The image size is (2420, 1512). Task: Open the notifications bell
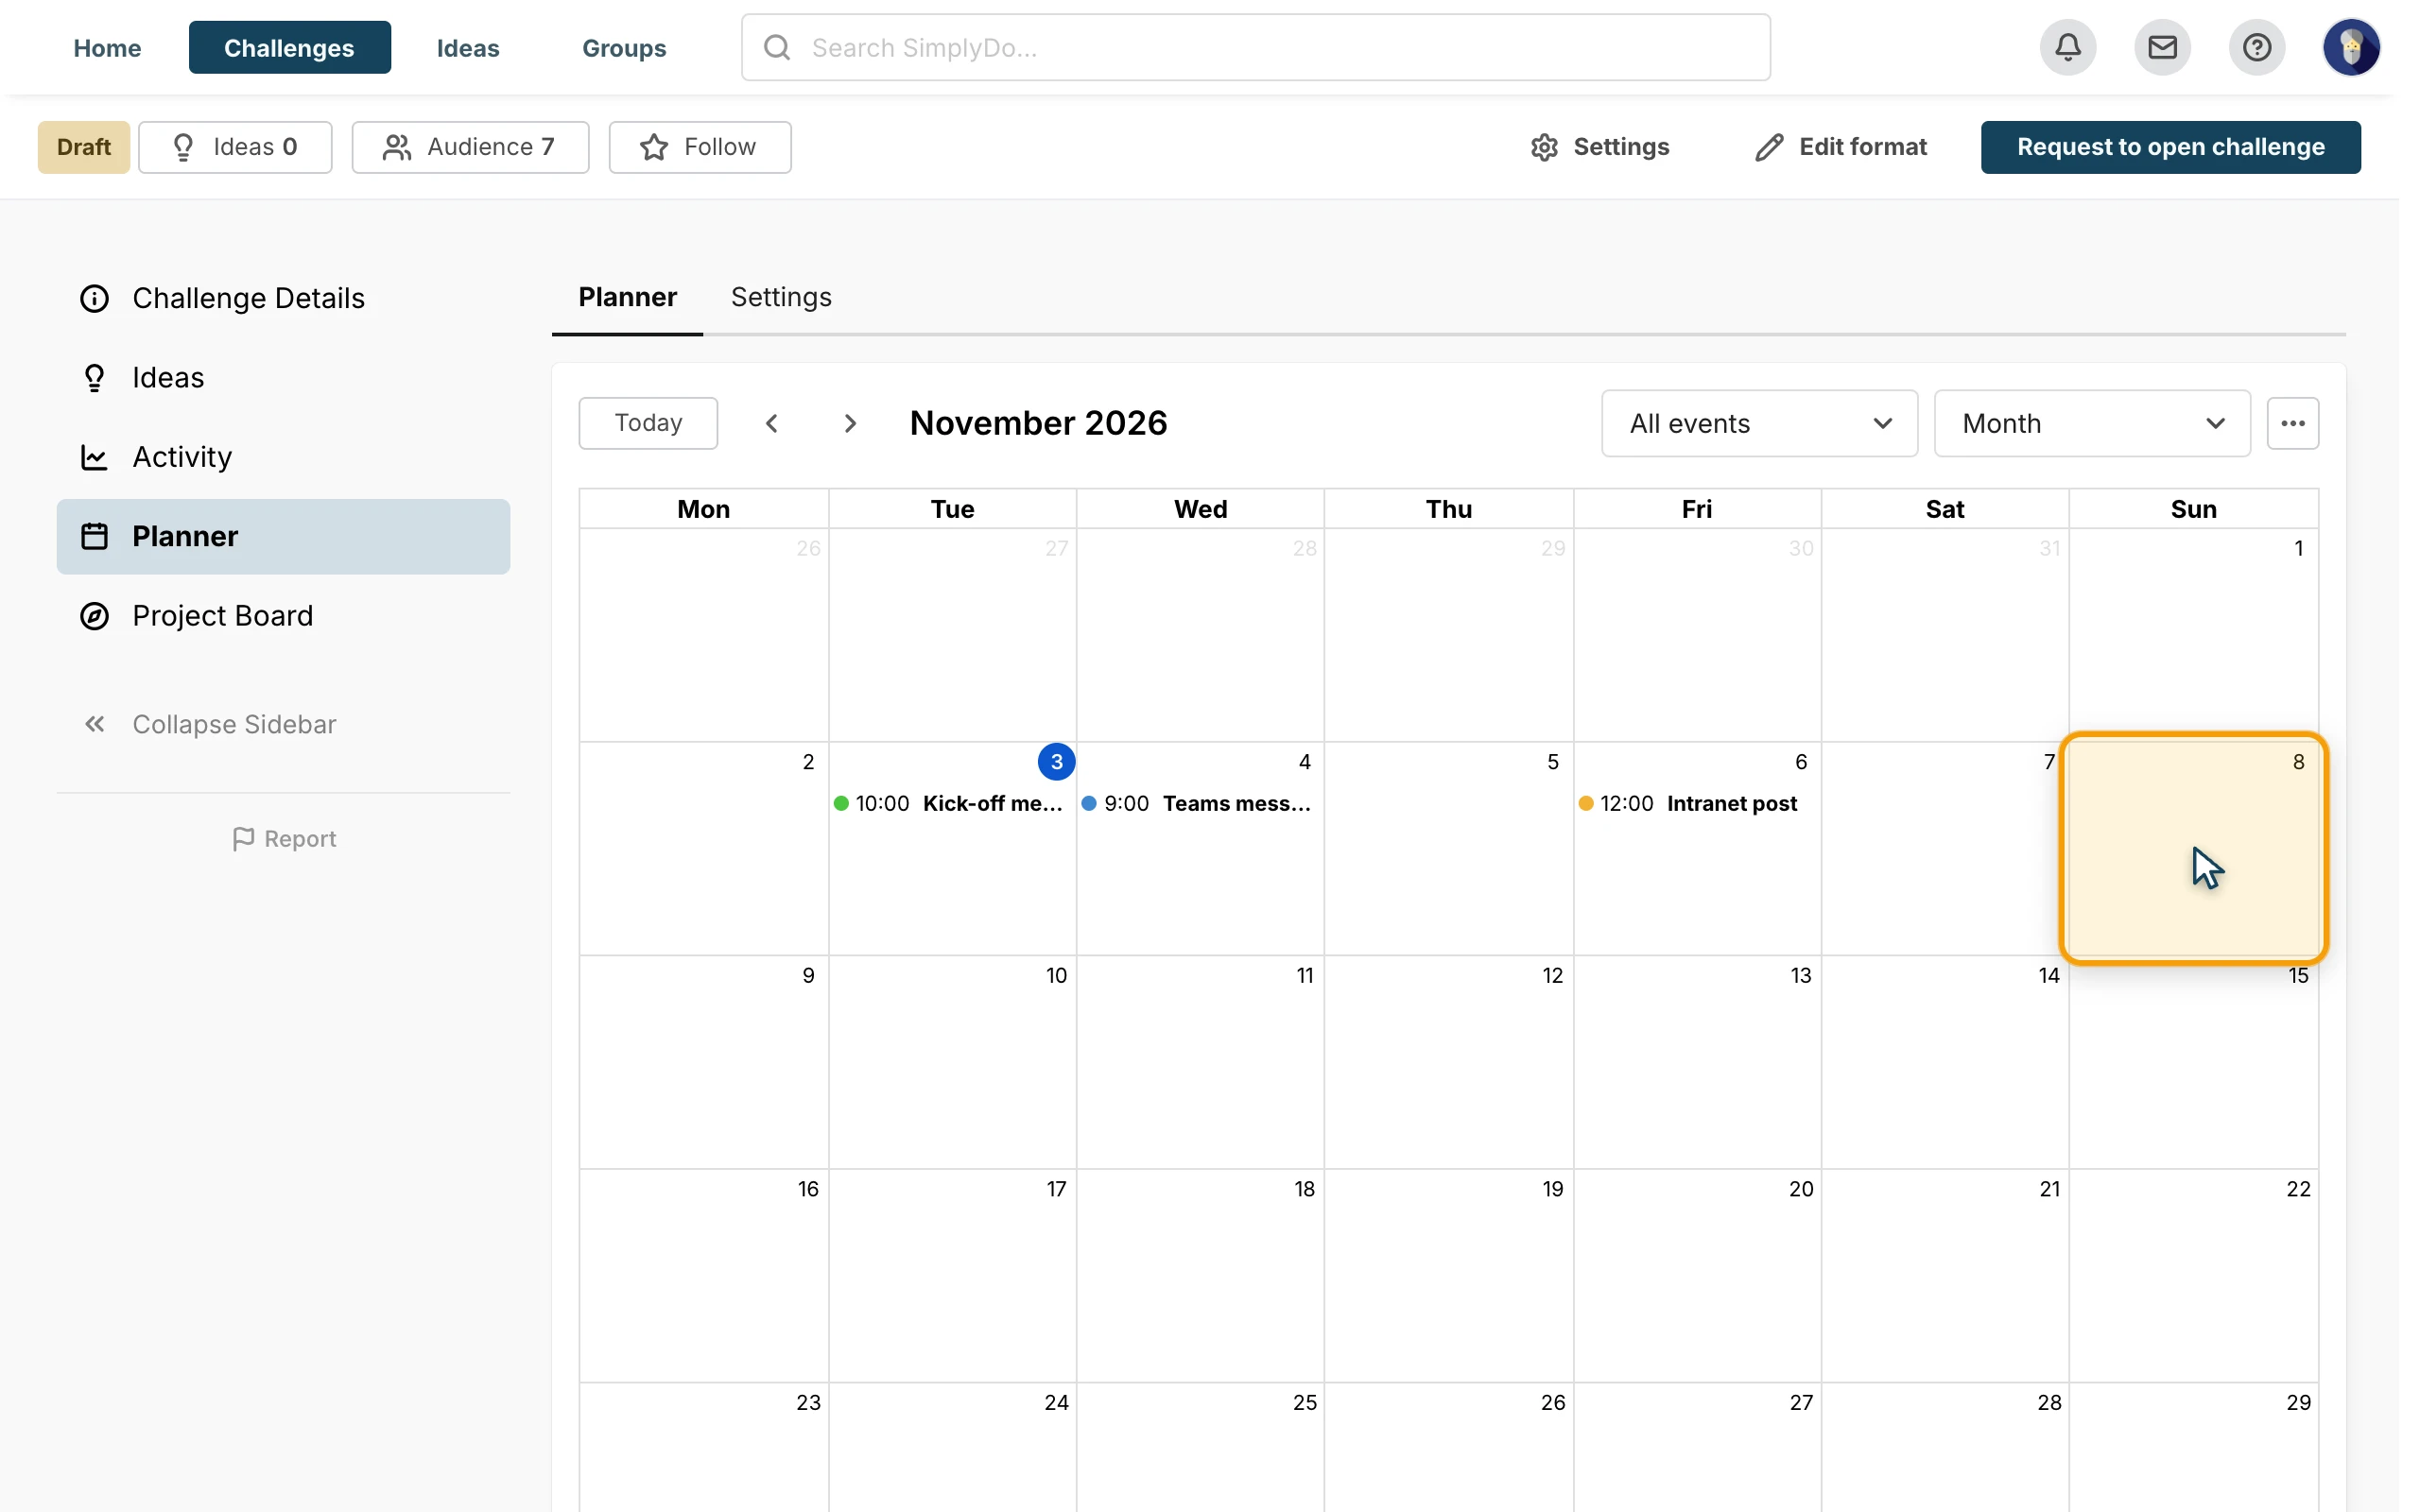[x=2068, y=47]
